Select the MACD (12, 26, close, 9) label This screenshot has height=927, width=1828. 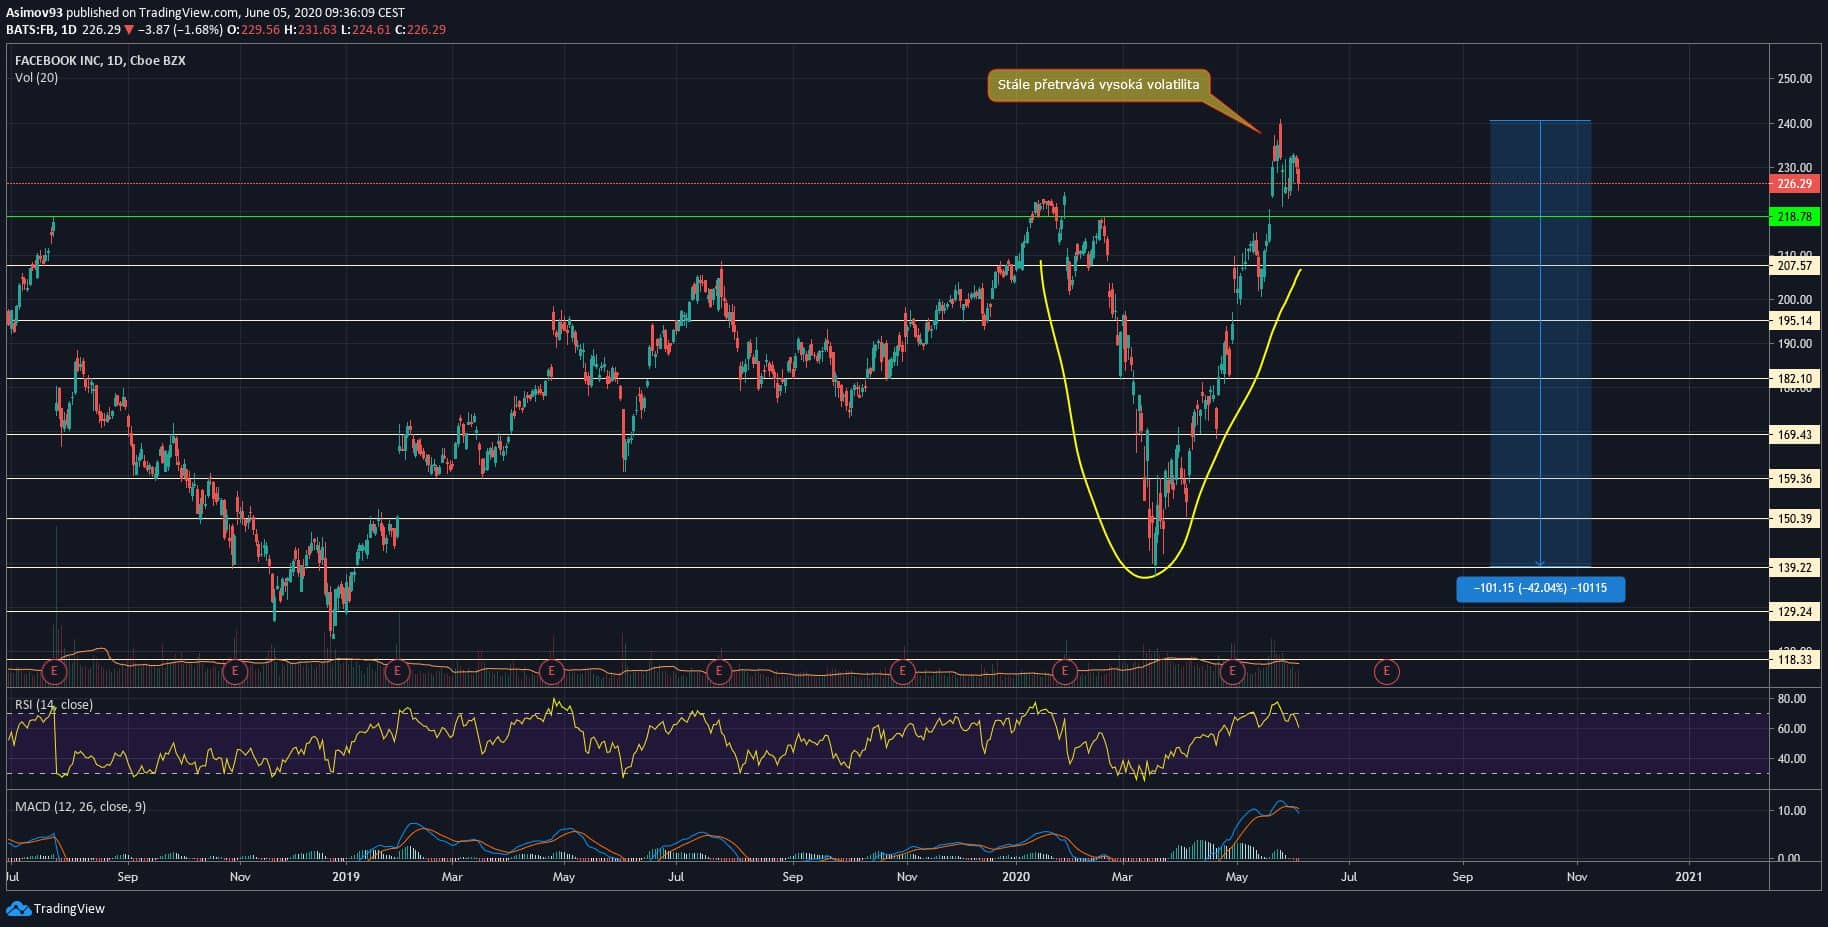pyautogui.click(x=80, y=807)
